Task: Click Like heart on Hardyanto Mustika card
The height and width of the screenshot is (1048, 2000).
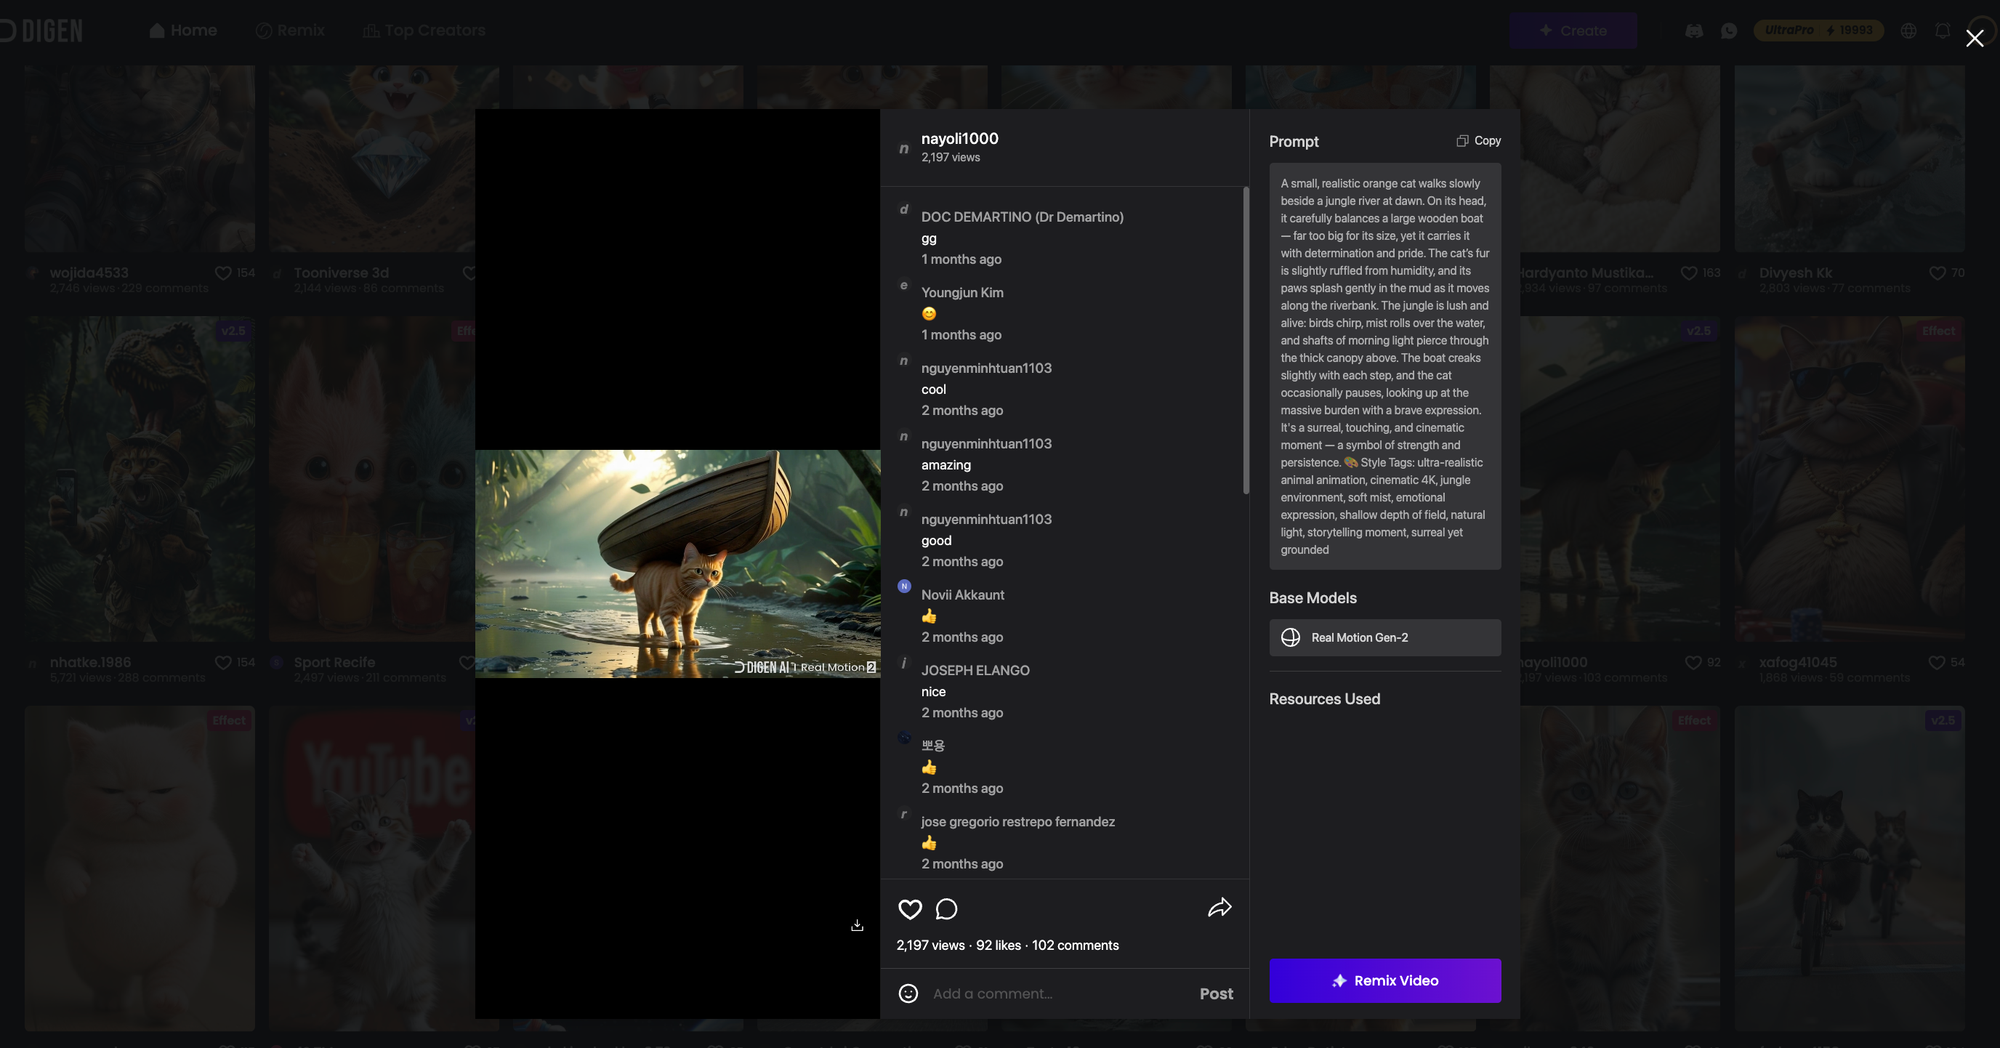Action: tap(1689, 273)
